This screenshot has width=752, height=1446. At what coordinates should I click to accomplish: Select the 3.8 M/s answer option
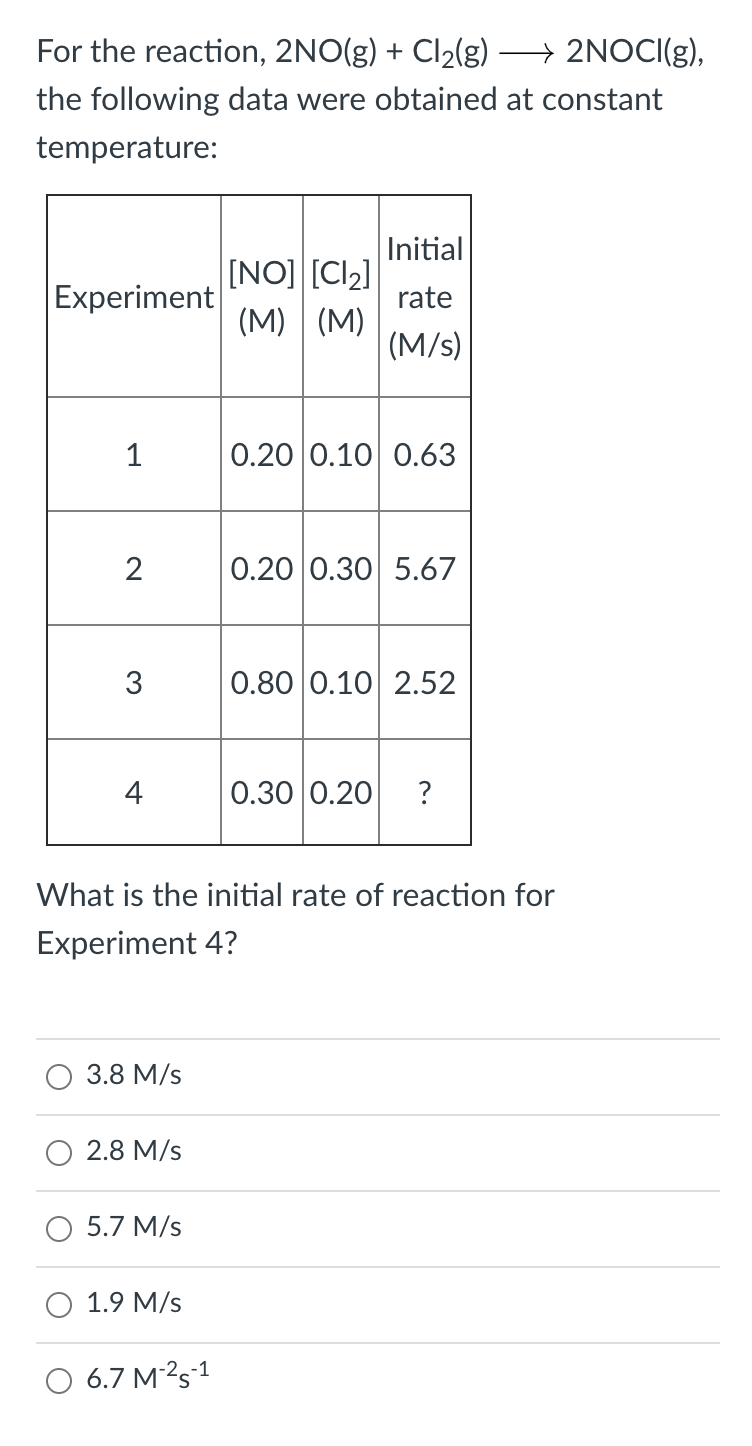58,1076
